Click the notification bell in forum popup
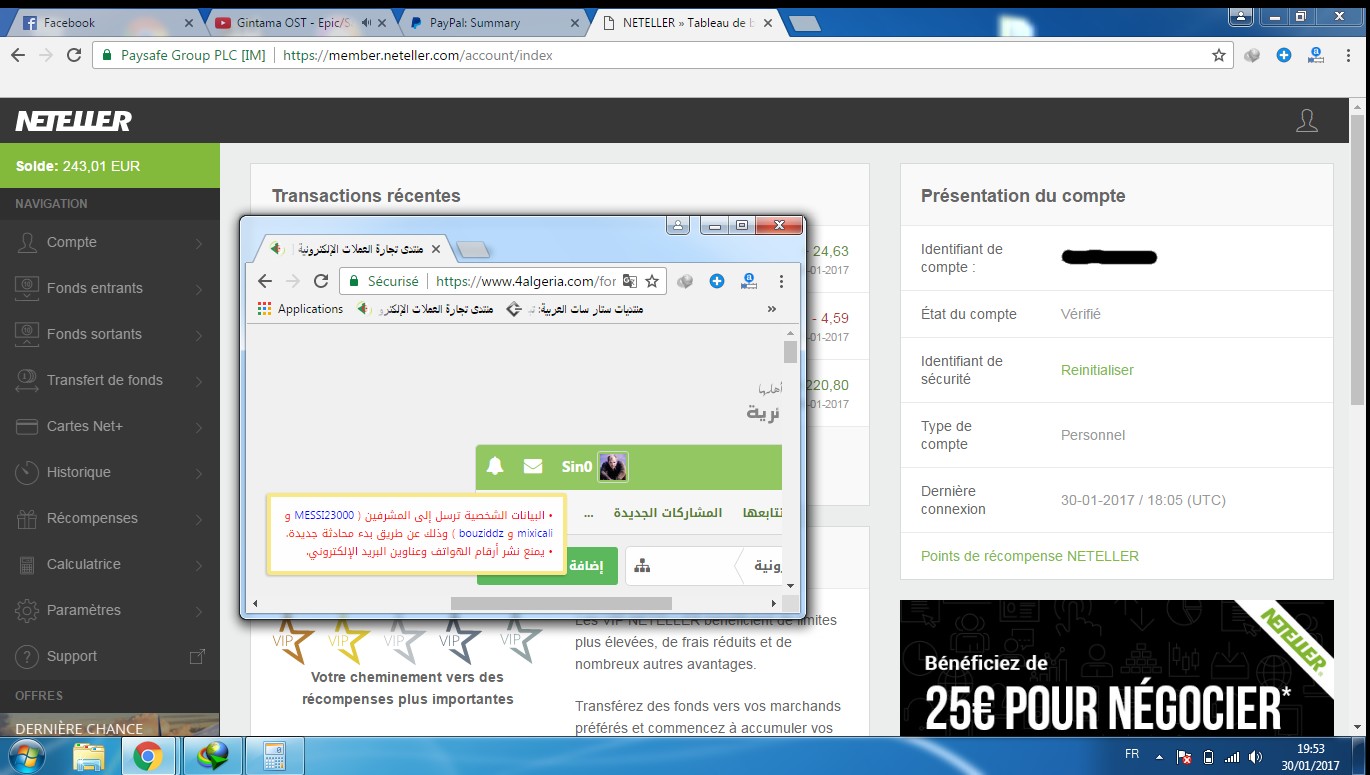The height and width of the screenshot is (775, 1370). [x=495, y=466]
